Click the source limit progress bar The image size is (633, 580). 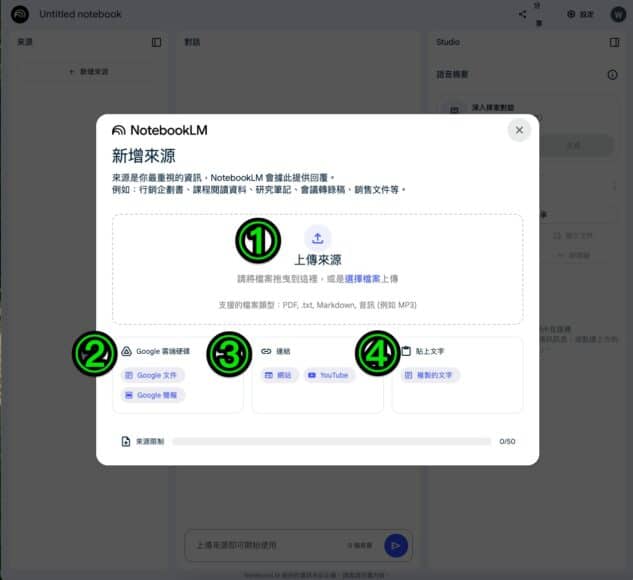coord(331,441)
